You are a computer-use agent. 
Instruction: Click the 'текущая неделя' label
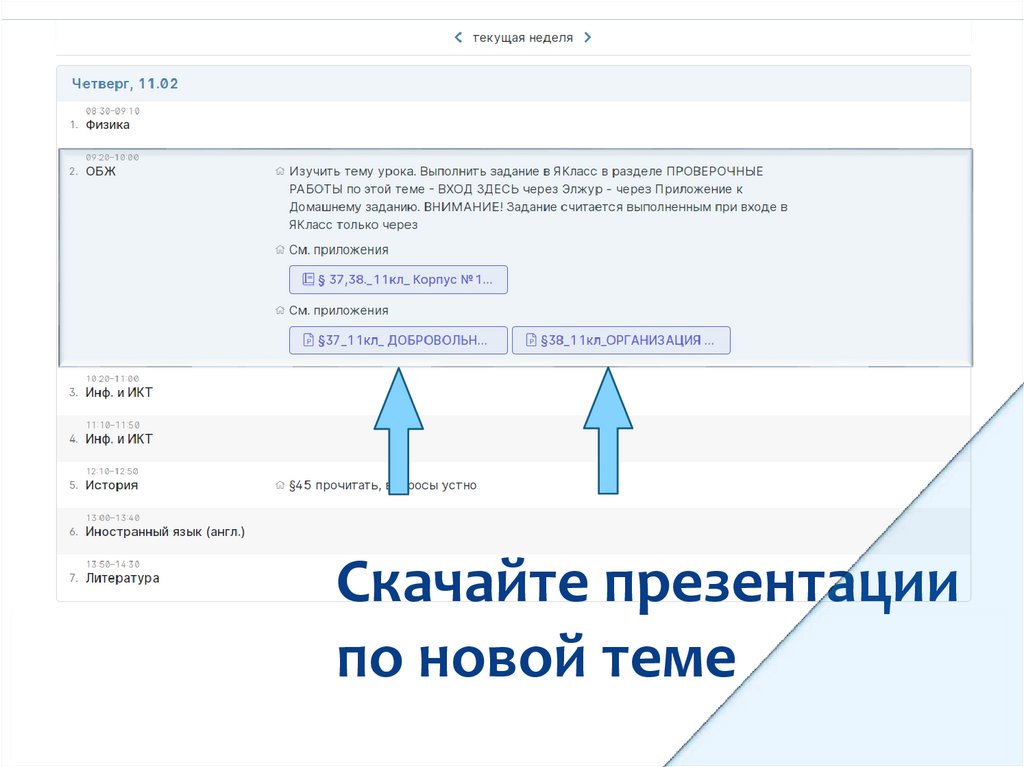[522, 38]
